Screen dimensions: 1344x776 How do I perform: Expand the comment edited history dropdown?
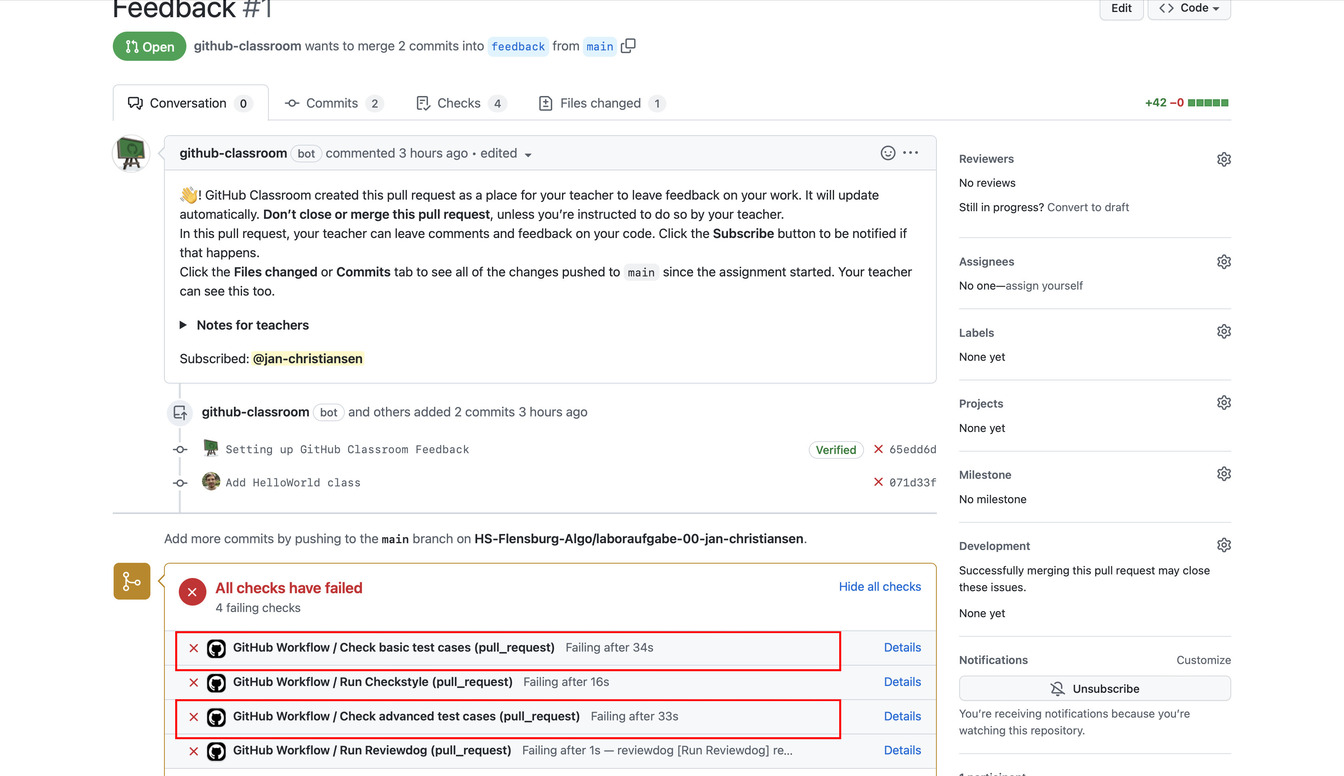(528, 155)
